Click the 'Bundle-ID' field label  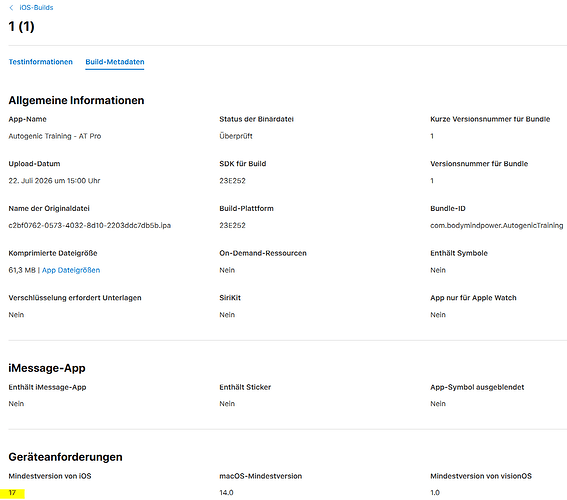pos(448,208)
